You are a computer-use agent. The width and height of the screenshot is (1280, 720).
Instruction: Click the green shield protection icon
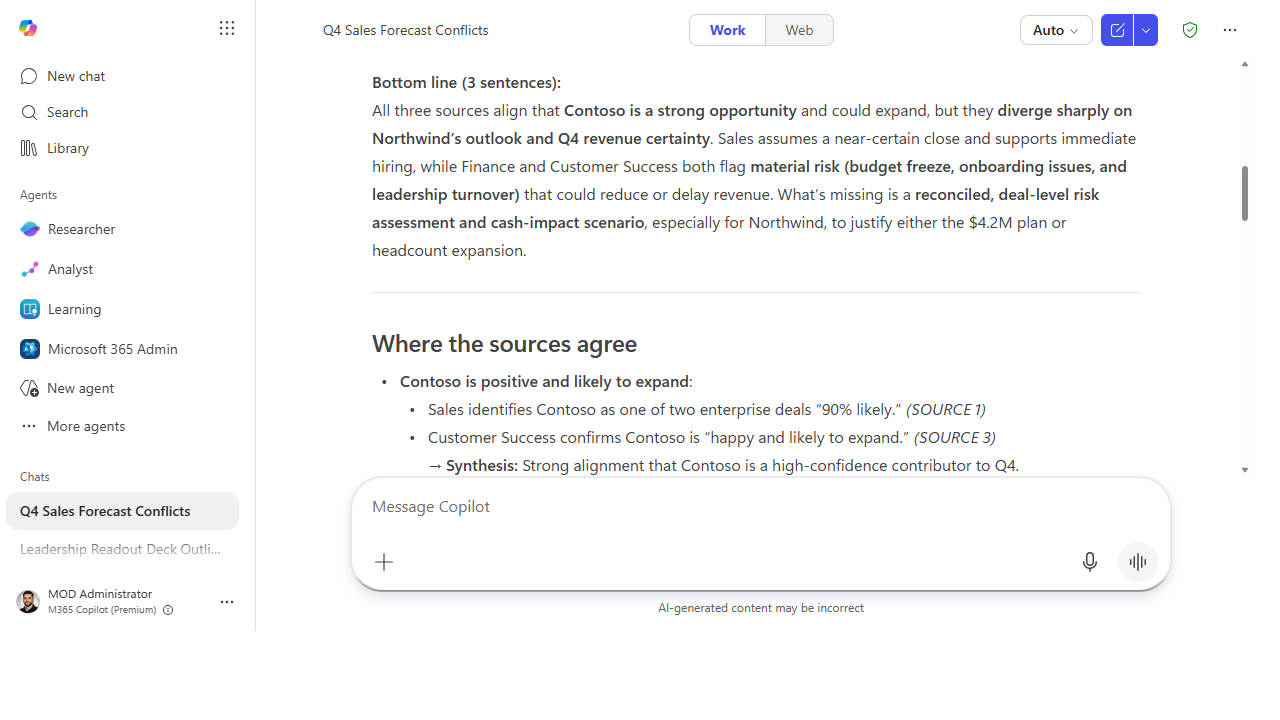pyautogui.click(x=1190, y=30)
